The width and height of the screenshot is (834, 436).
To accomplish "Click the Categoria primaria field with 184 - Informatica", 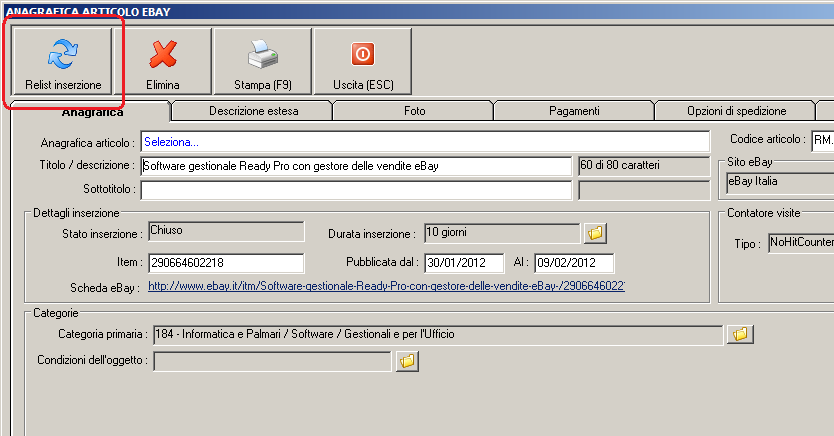I will pyautogui.click(x=438, y=334).
